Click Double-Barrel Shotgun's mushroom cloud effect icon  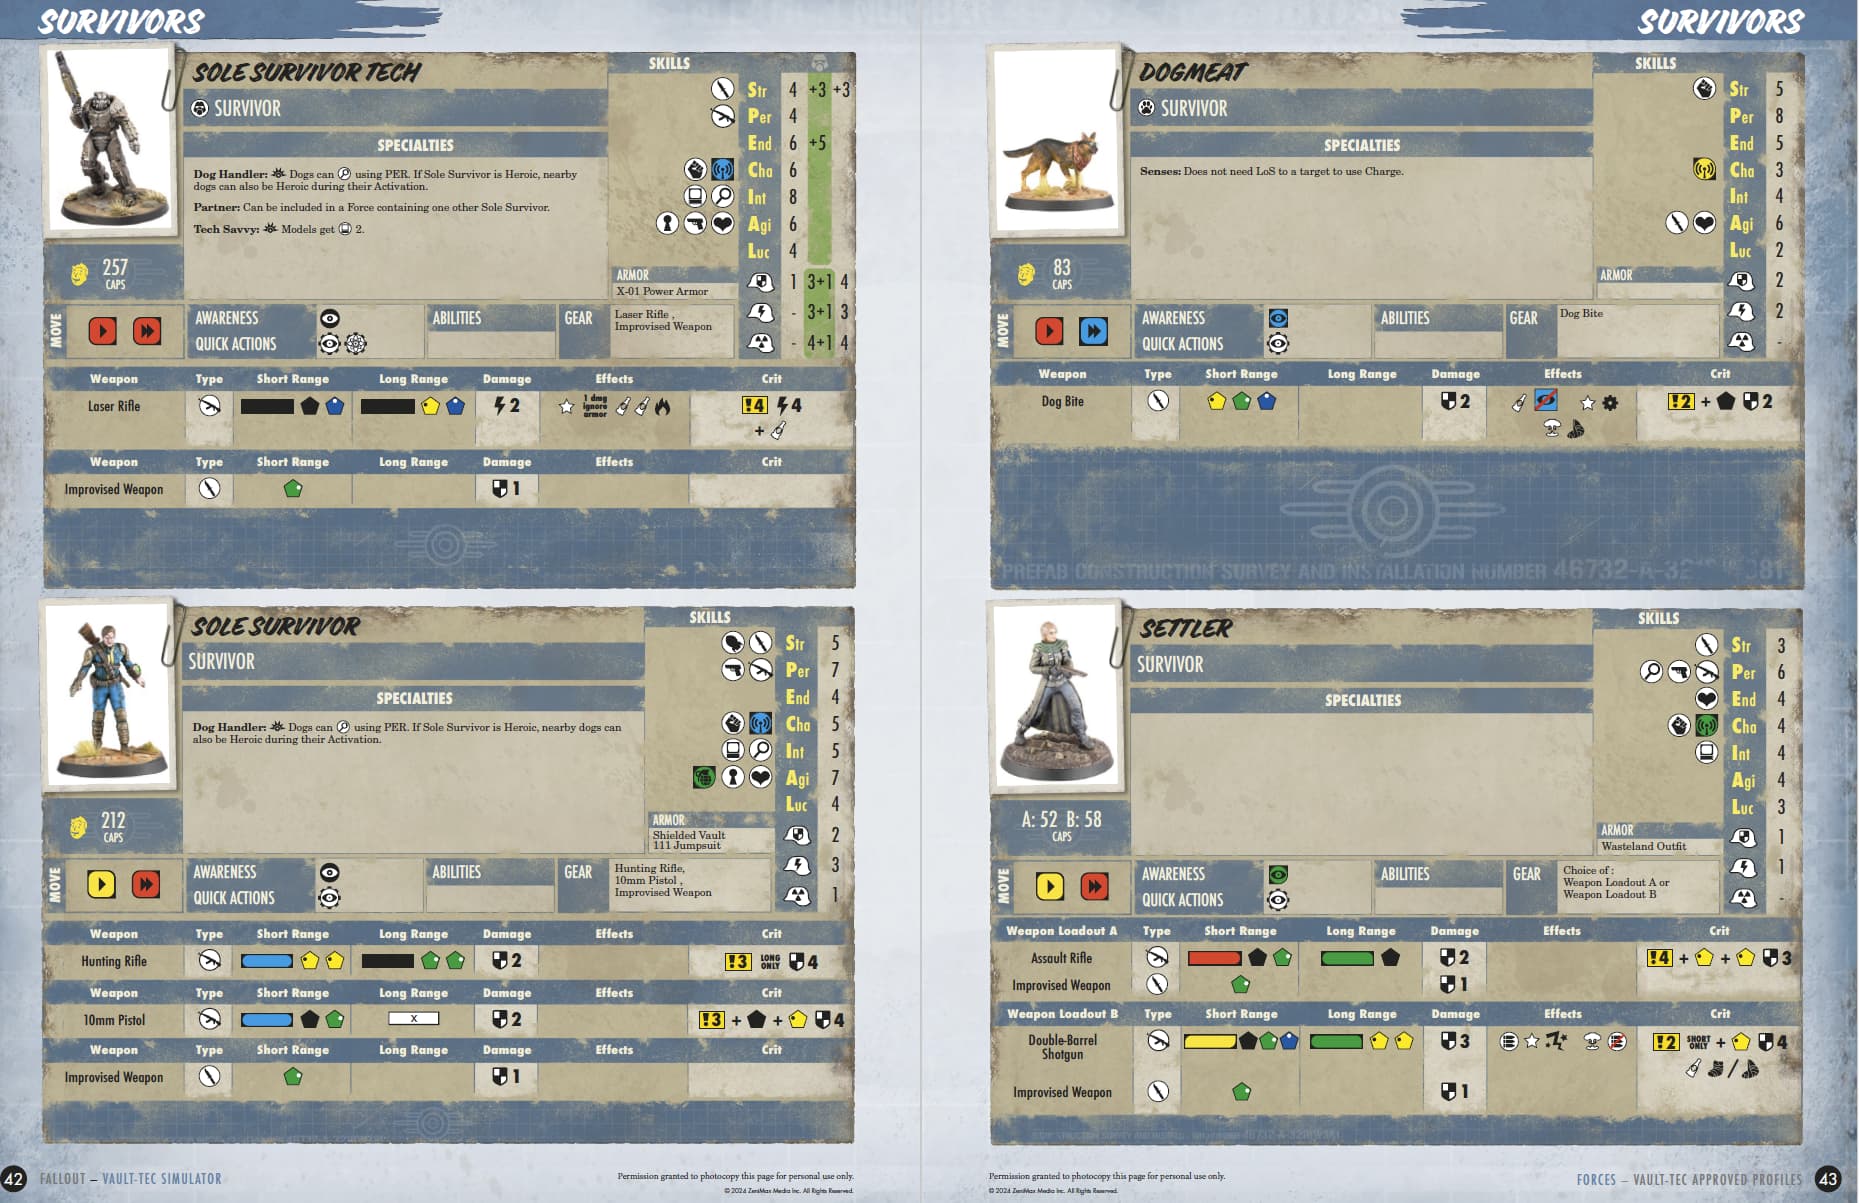pyautogui.click(x=1591, y=1042)
